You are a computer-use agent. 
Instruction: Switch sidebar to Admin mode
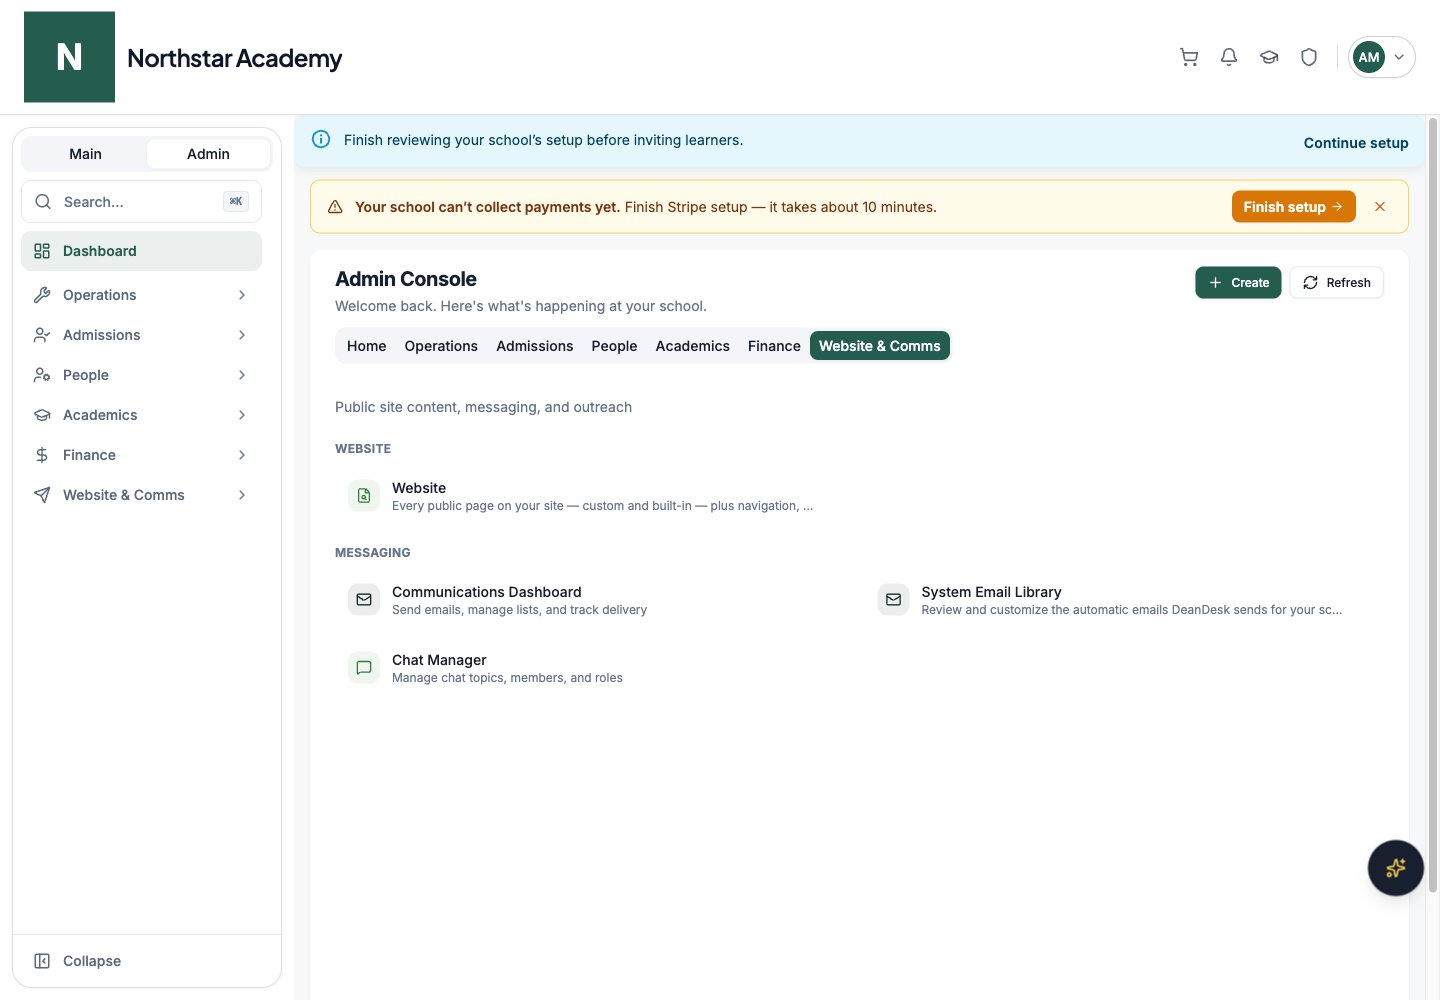[208, 154]
